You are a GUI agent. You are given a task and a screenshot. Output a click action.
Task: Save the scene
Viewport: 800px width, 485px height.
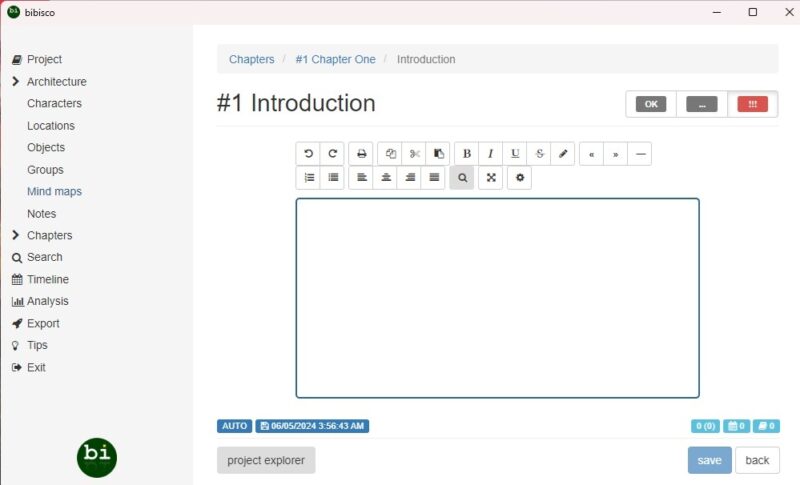pyautogui.click(x=709, y=460)
